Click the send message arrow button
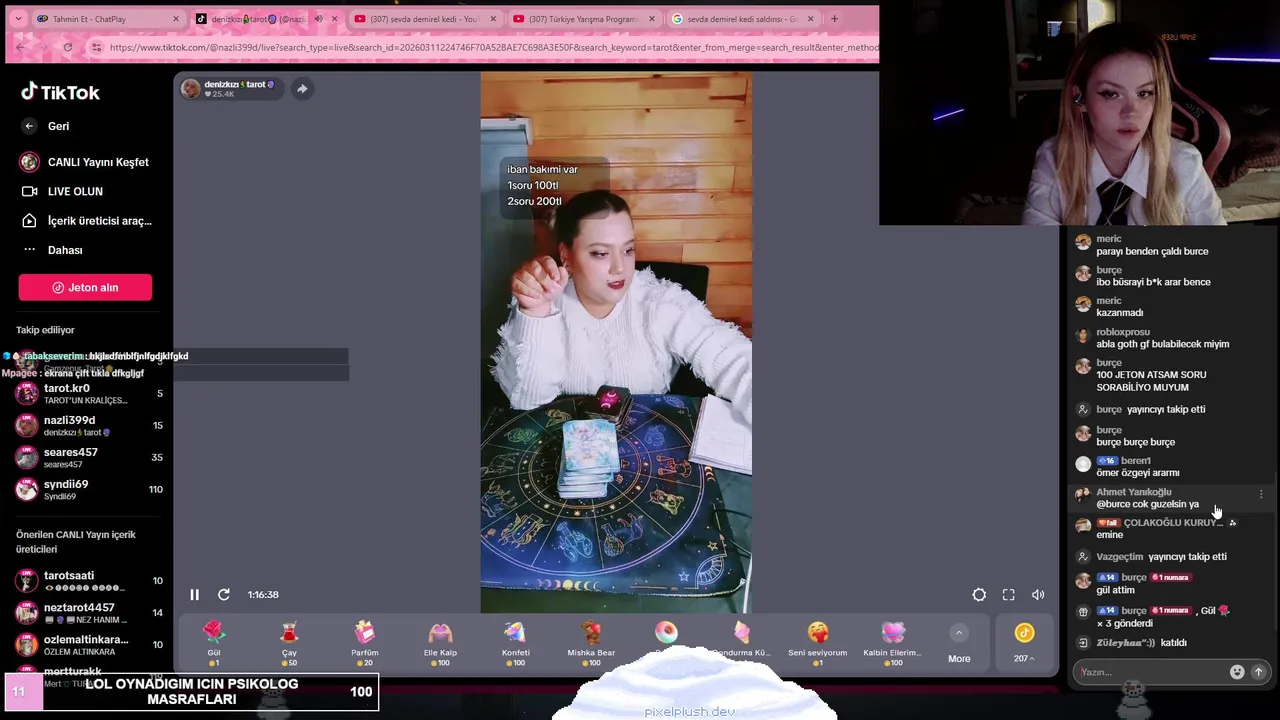The width and height of the screenshot is (1280, 720). (1259, 672)
